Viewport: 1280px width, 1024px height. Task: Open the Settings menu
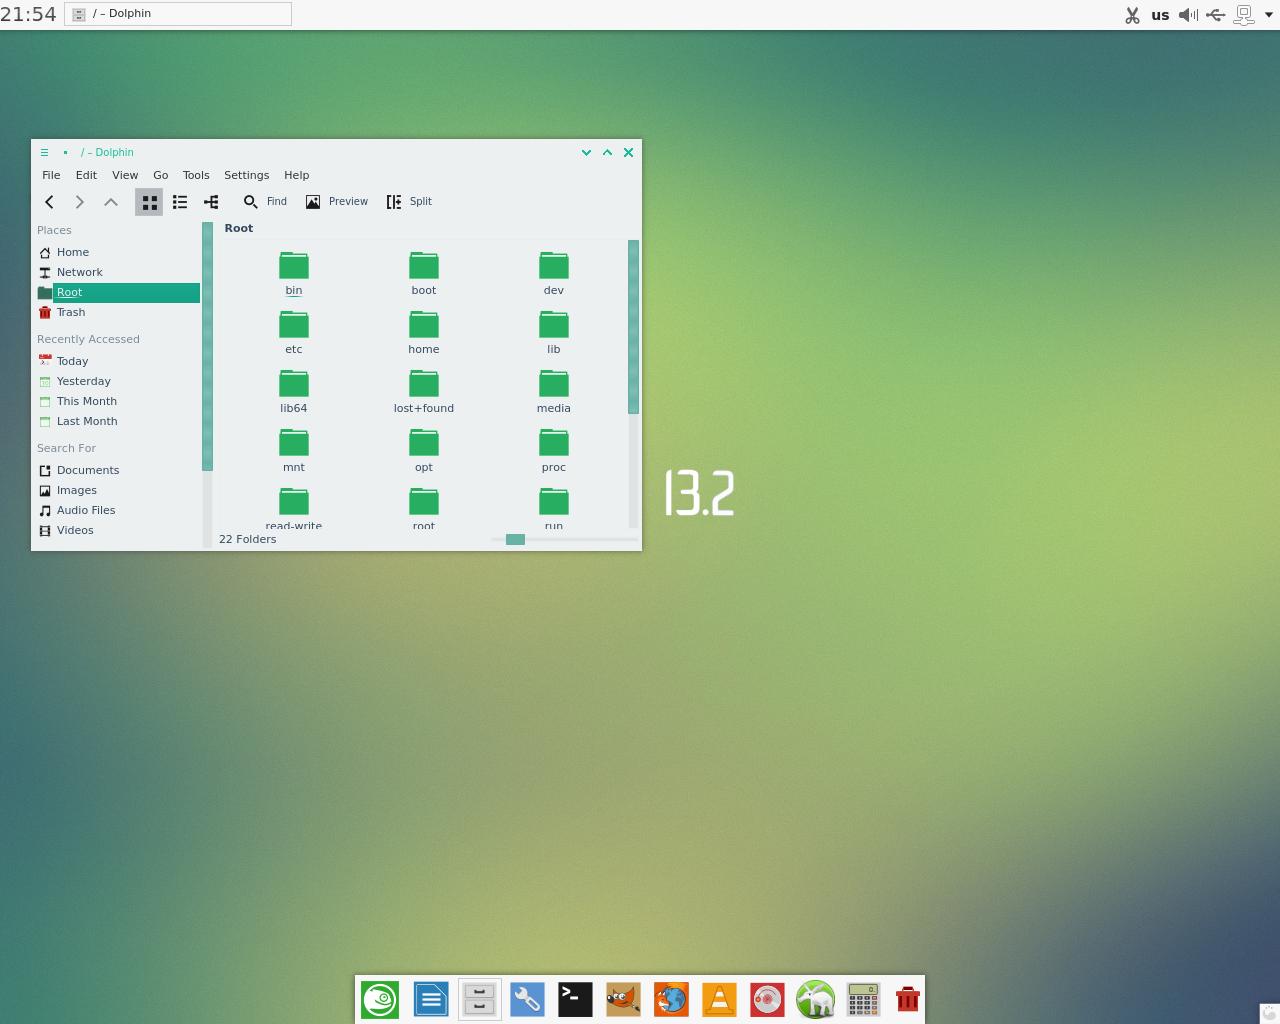click(x=246, y=175)
